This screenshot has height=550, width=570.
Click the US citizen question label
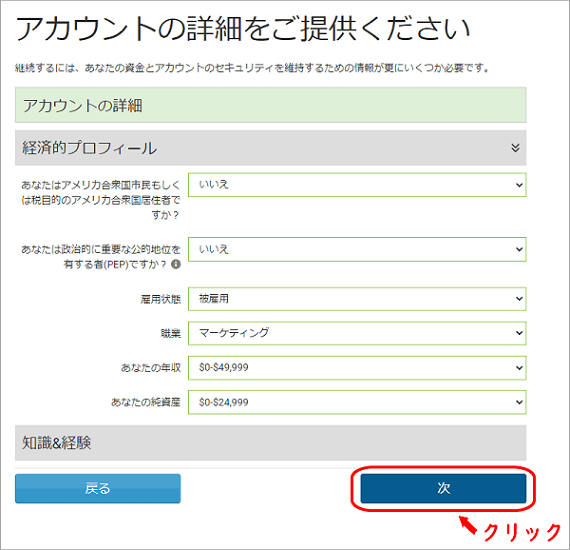pos(101,200)
